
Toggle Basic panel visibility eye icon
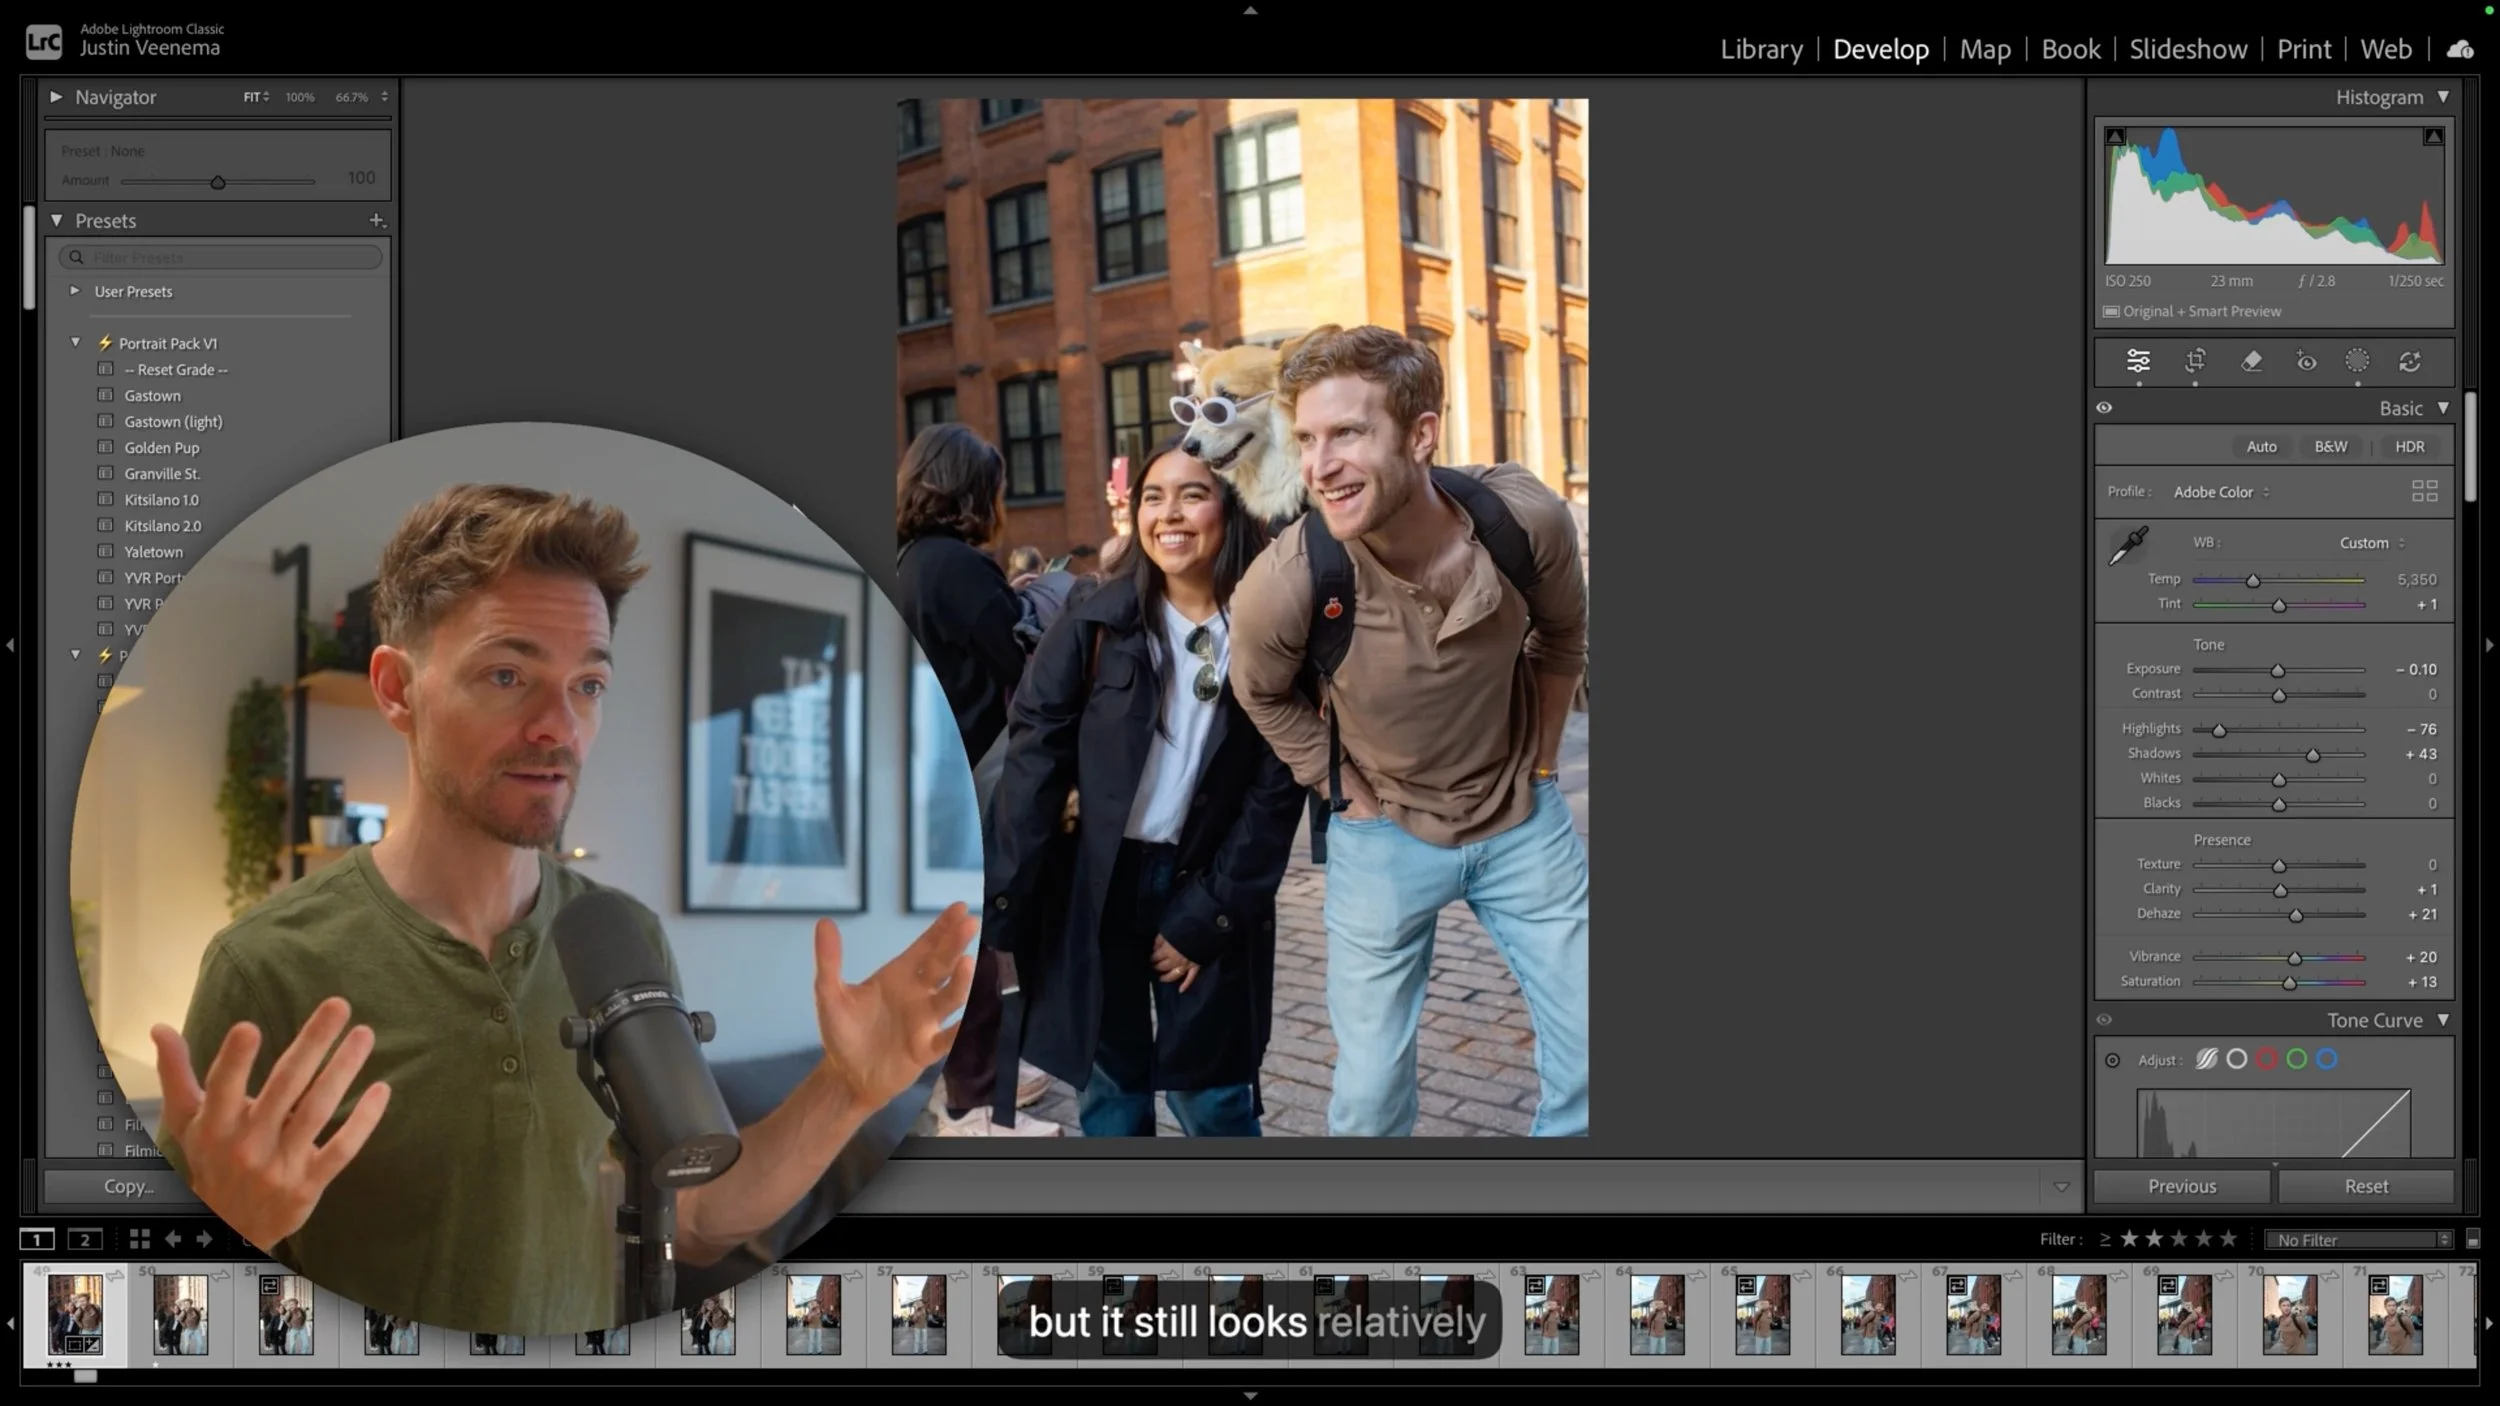[x=2104, y=408]
